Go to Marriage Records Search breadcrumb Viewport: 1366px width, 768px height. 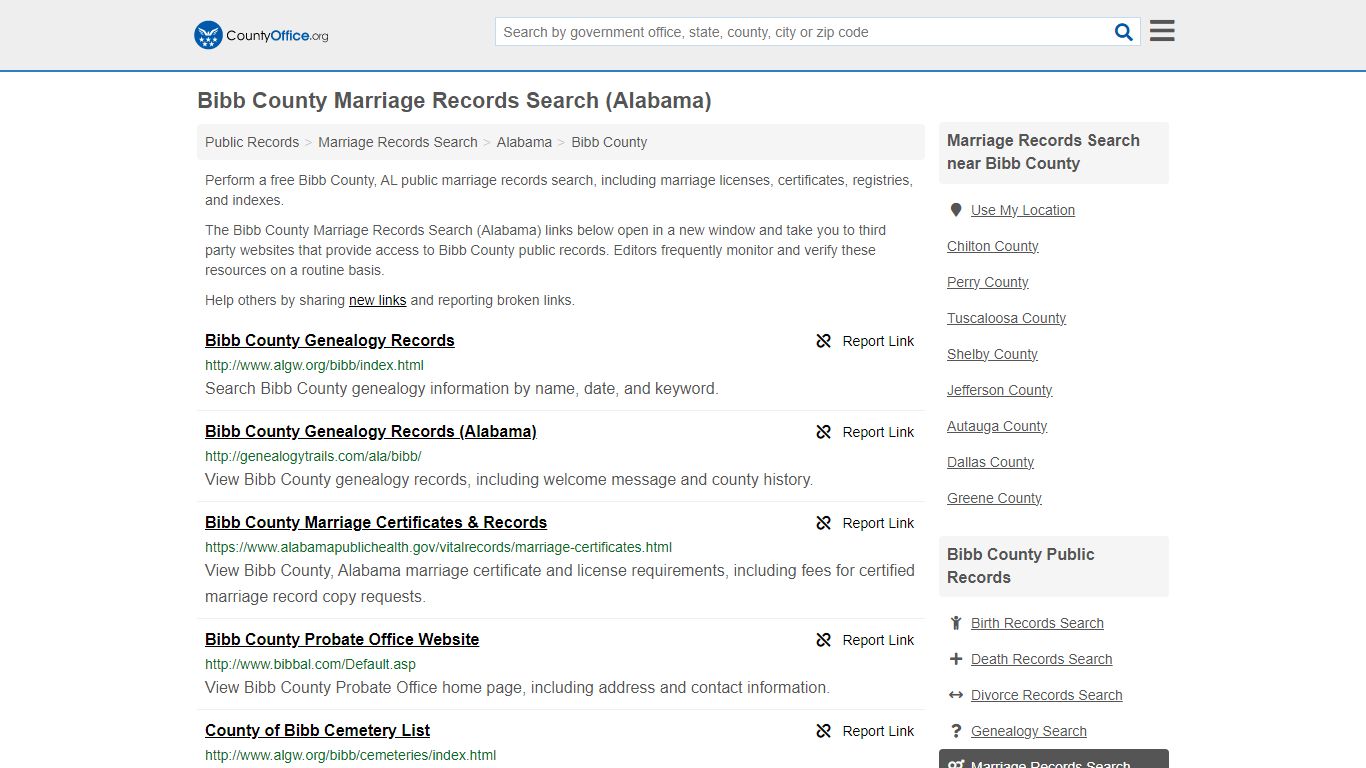pos(398,142)
